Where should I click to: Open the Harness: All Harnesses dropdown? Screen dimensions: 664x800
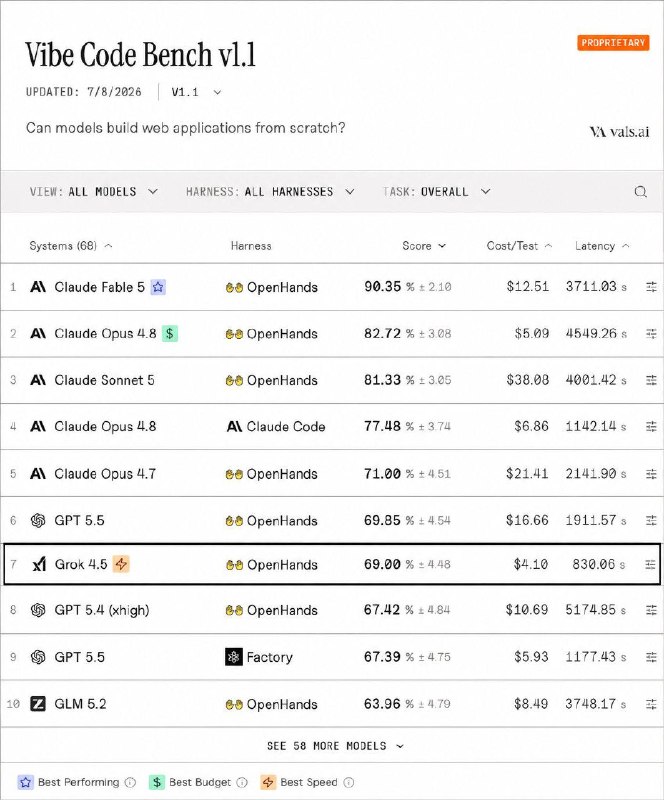coord(270,192)
